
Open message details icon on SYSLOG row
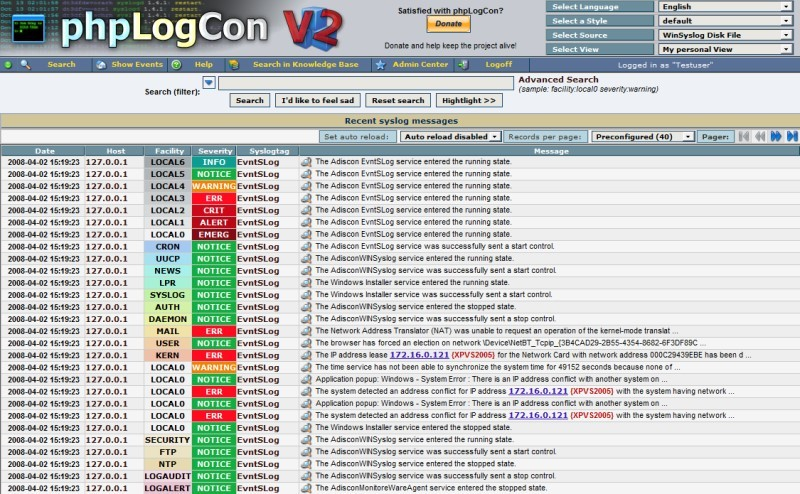(x=306, y=295)
